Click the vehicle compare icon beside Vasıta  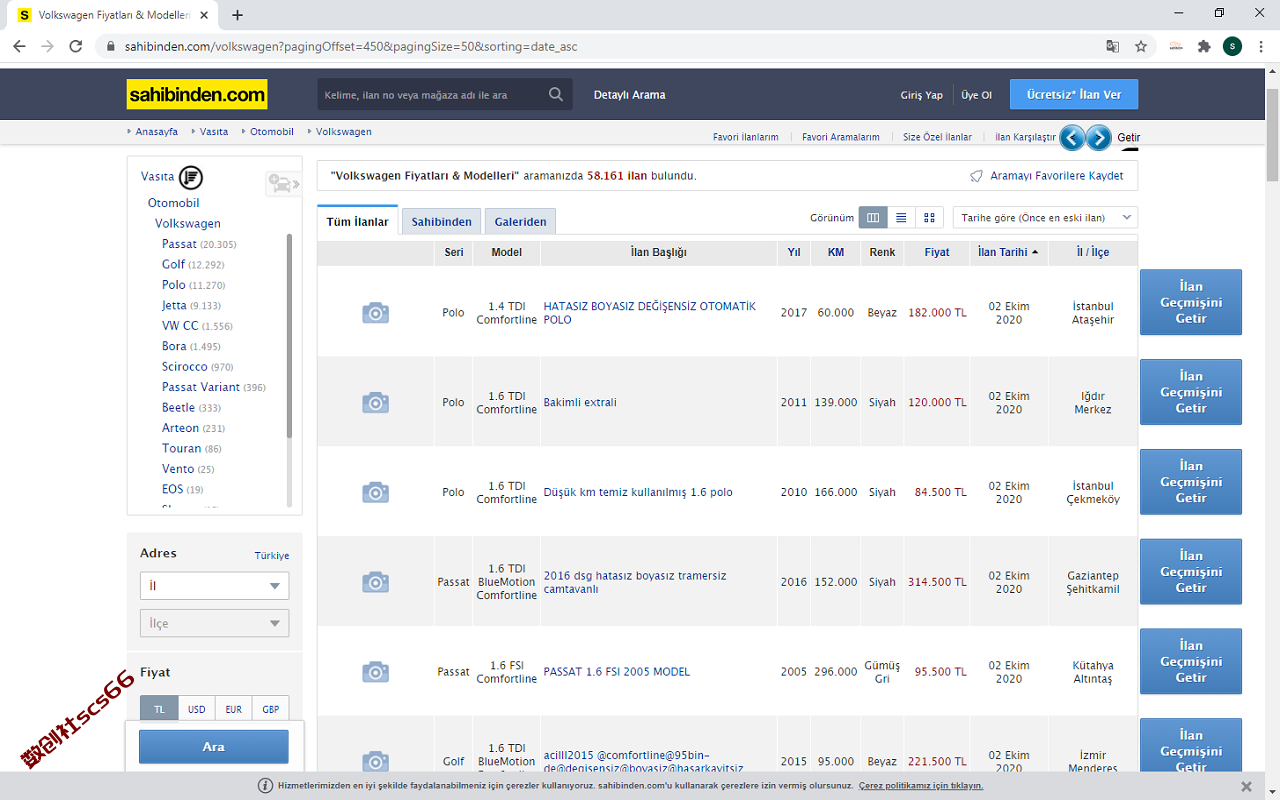pos(283,184)
